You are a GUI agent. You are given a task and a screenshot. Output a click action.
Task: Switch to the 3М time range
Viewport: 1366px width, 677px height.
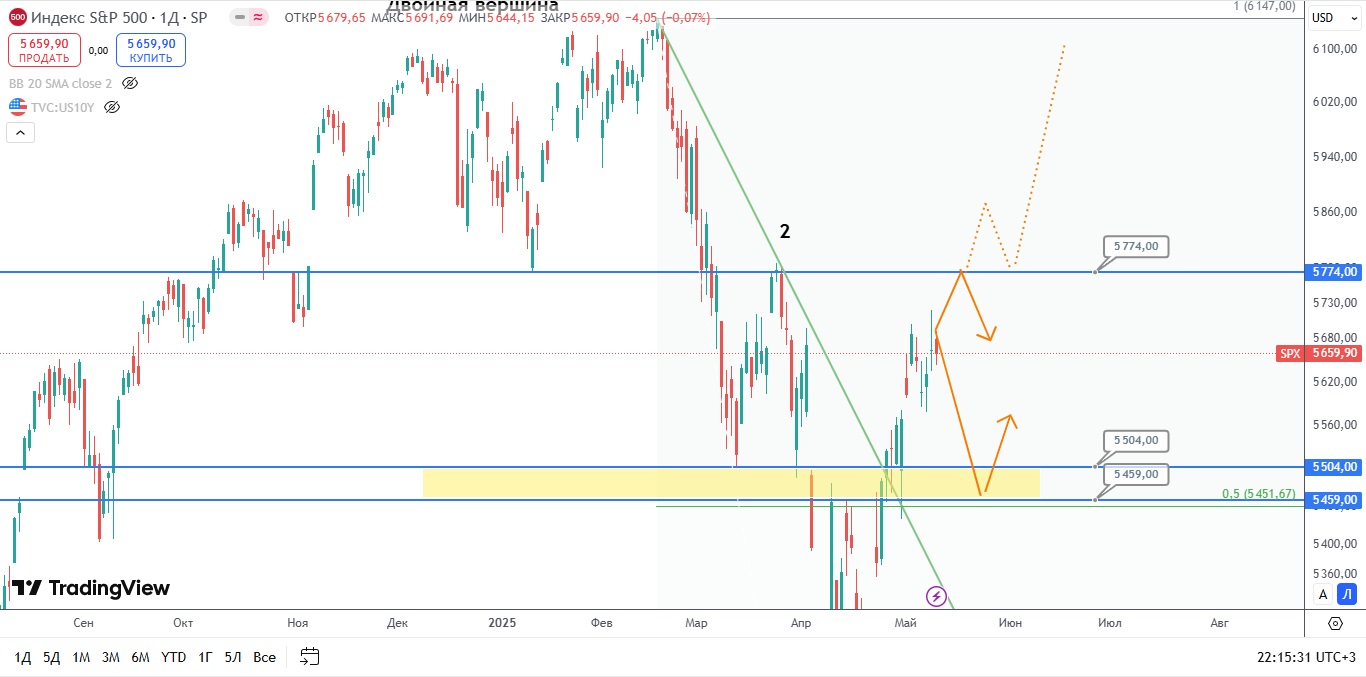[x=110, y=657]
